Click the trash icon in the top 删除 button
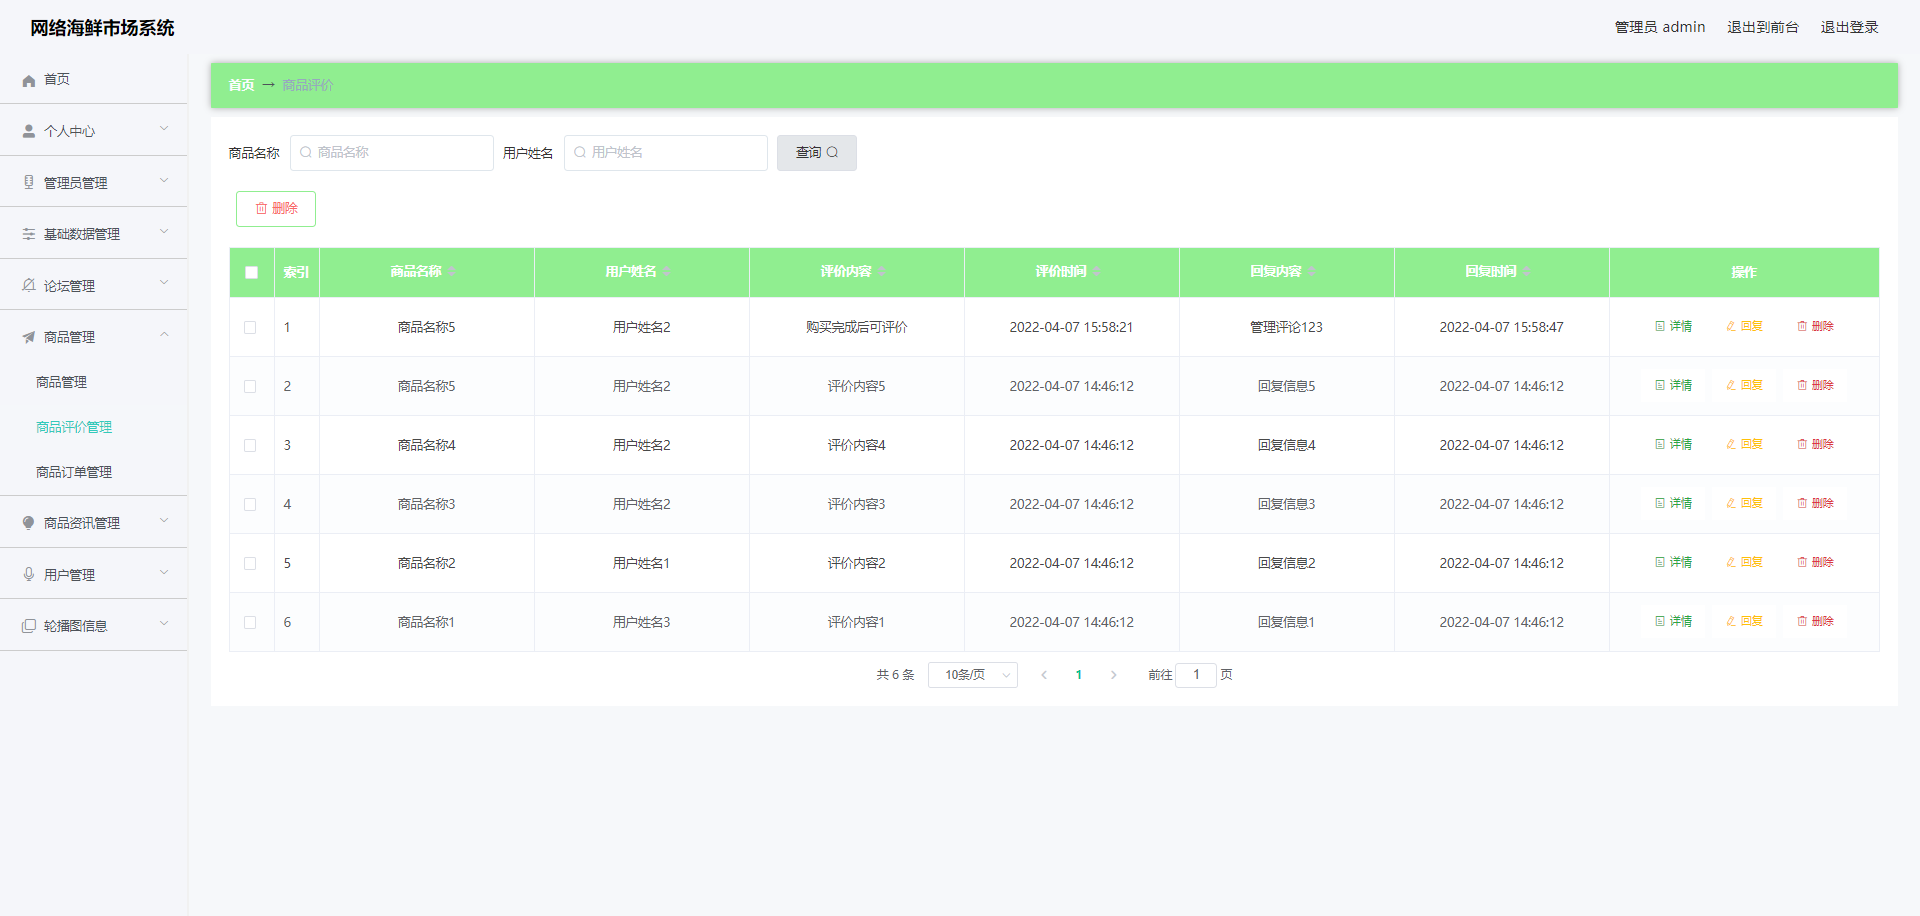The width and height of the screenshot is (1920, 916). click(261, 208)
